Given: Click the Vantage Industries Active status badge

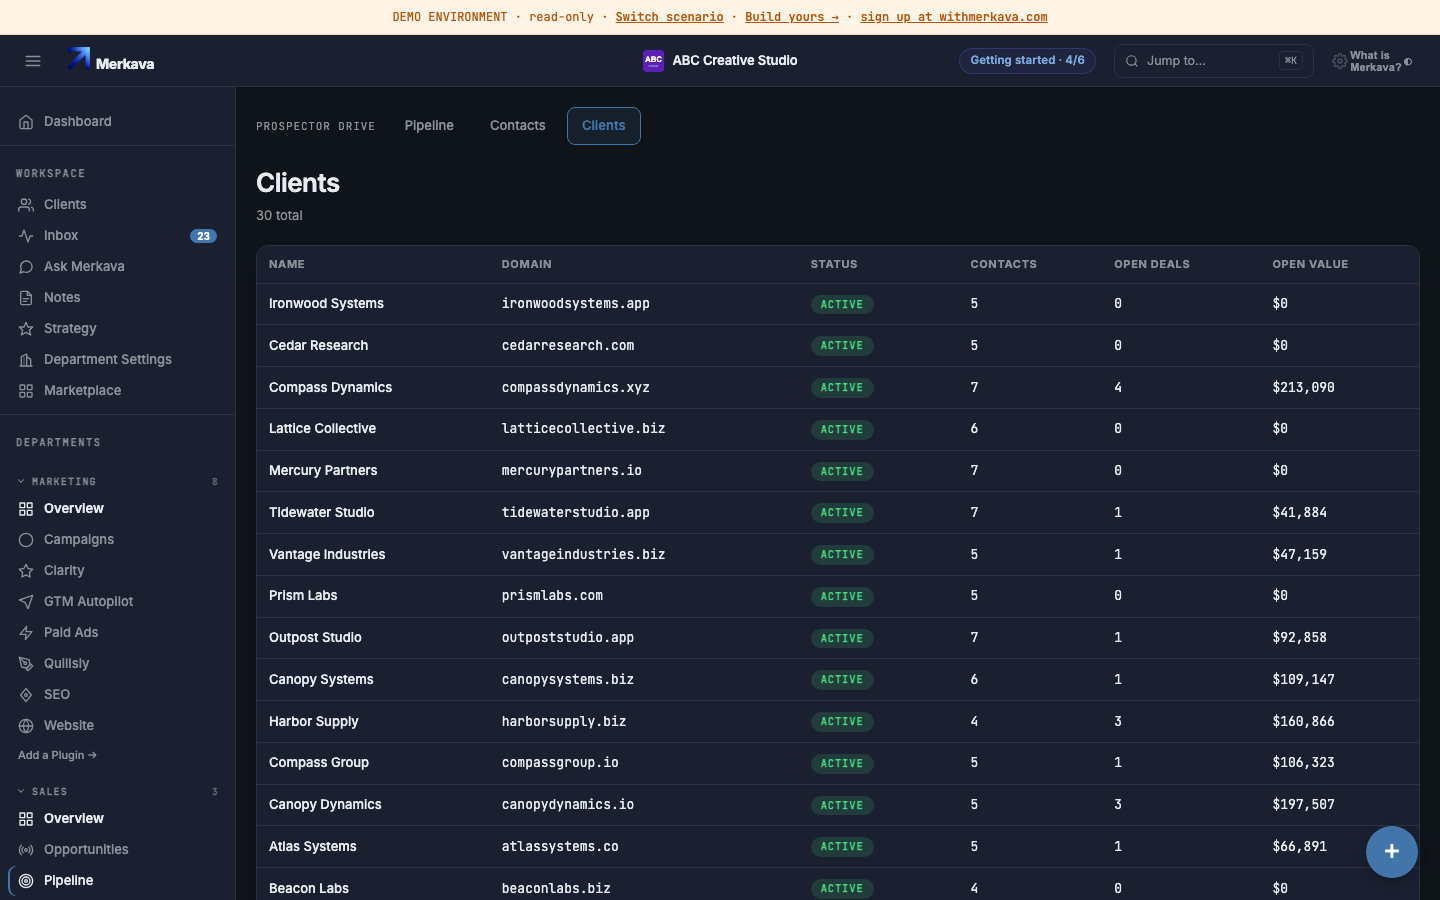Looking at the screenshot, I should pyautogui.click(x=842, y=555).
